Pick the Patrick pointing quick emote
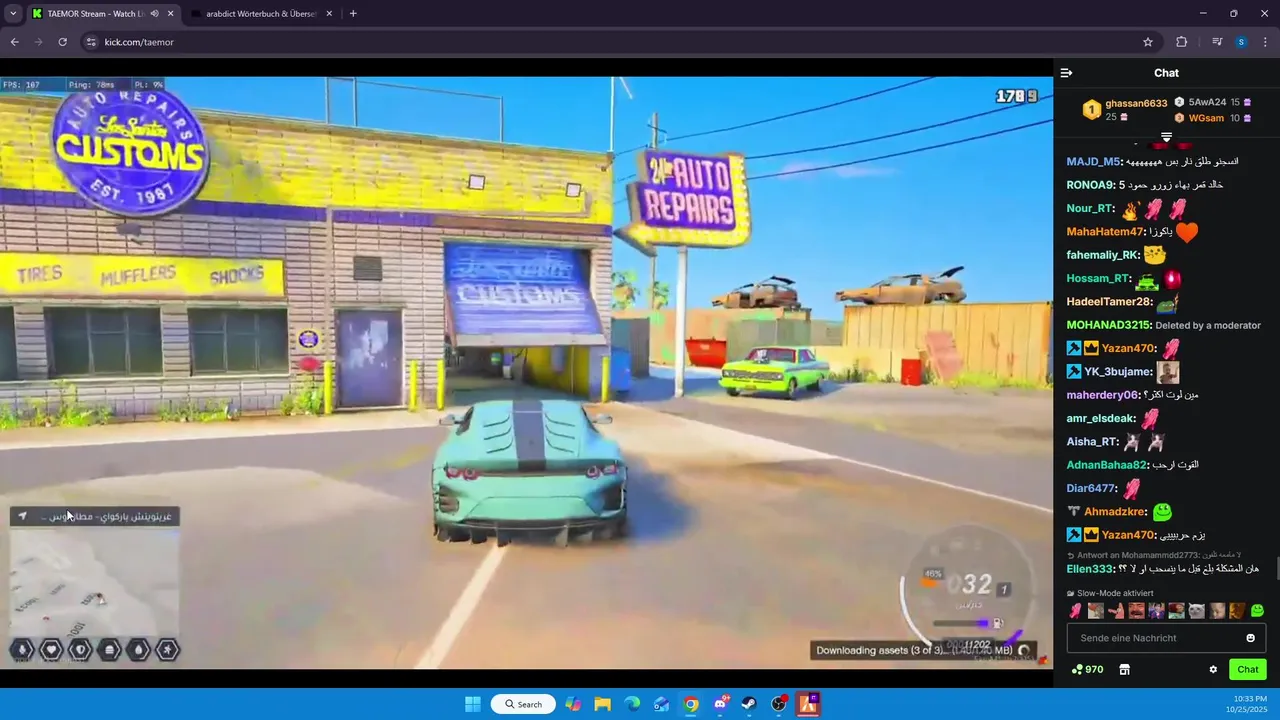The image size is (1280, 720). pos(1116,611)
